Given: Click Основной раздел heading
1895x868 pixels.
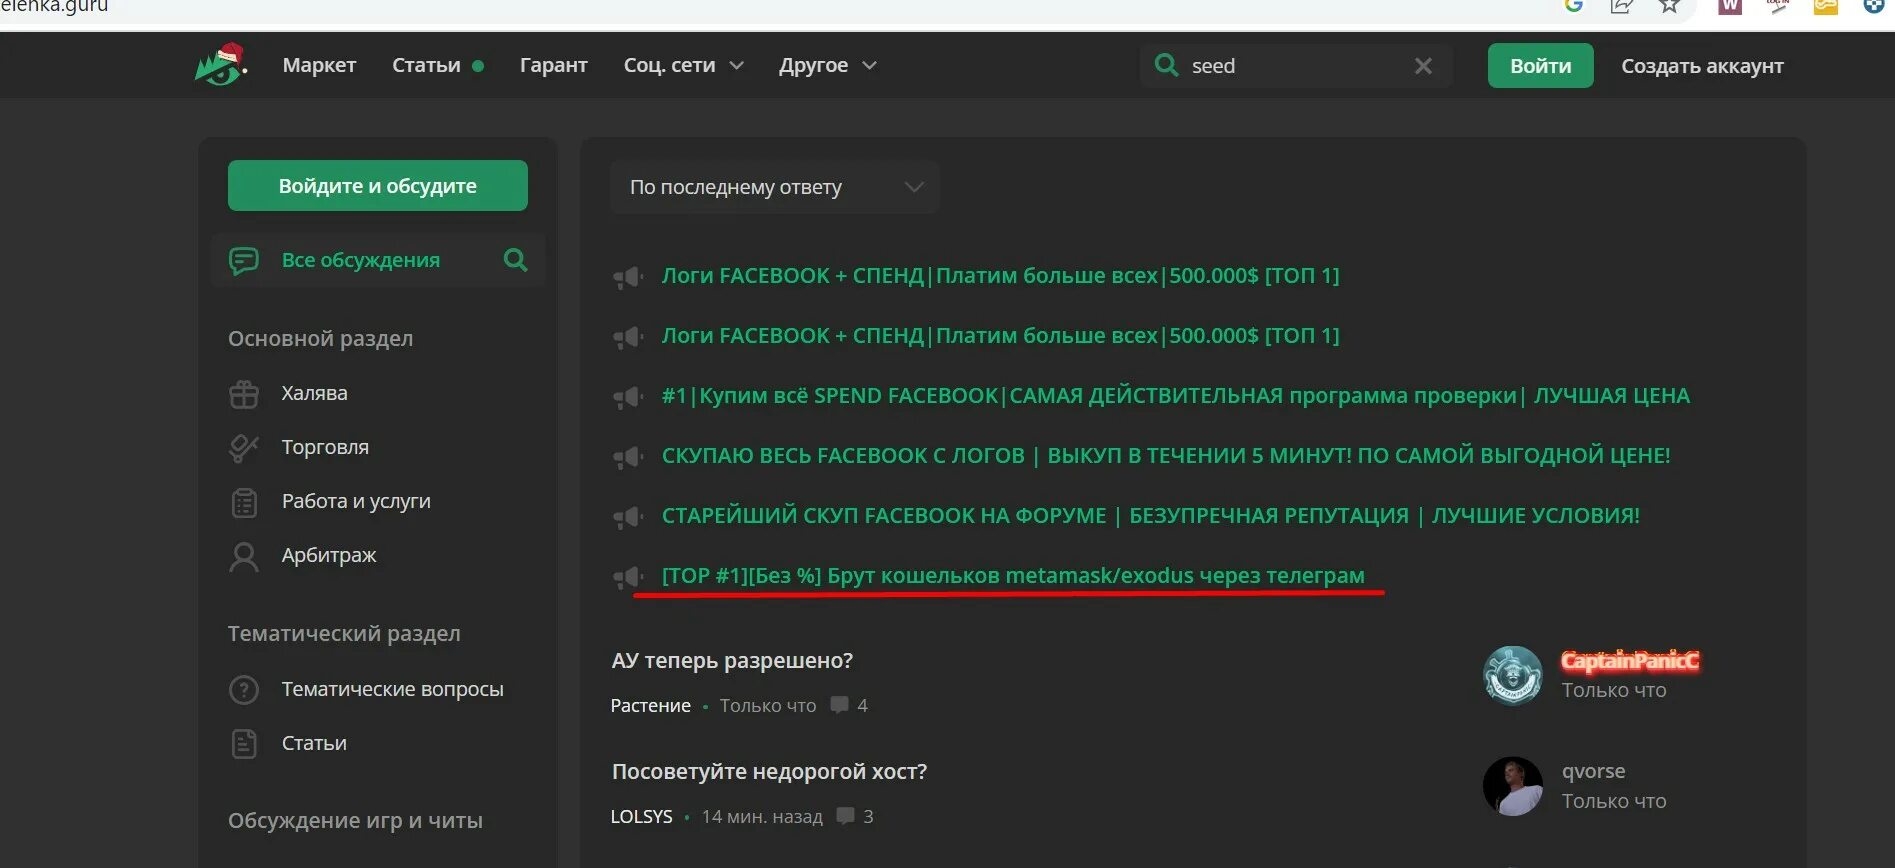Looking at the screenshot, I should click(x=320, y=339).
